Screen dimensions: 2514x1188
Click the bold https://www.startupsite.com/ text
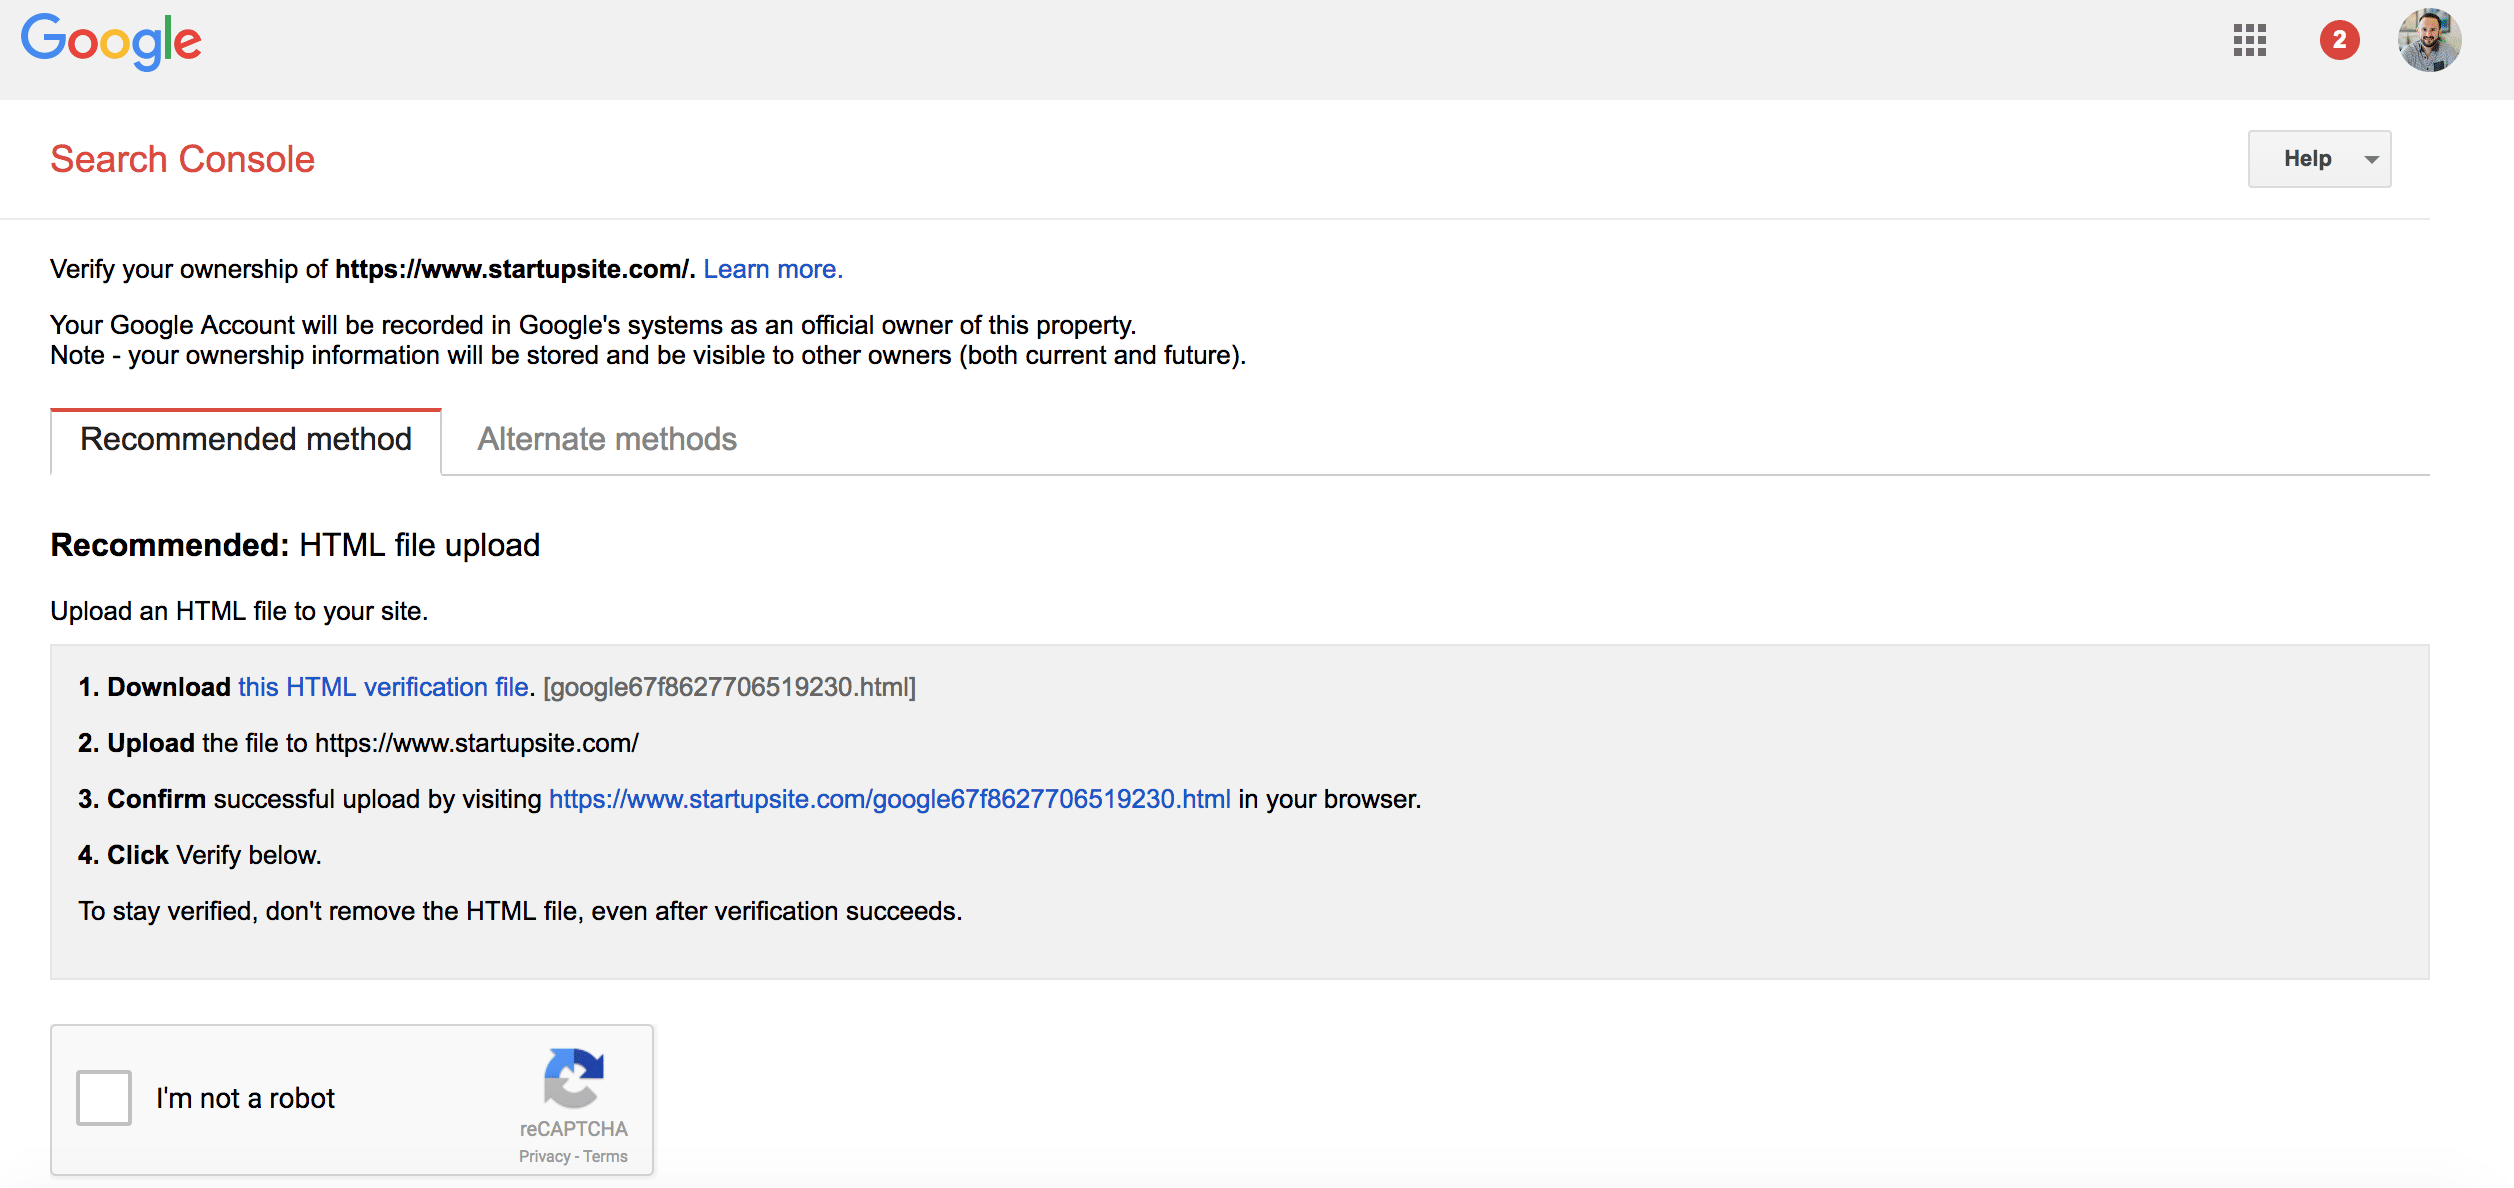(513, 269)
